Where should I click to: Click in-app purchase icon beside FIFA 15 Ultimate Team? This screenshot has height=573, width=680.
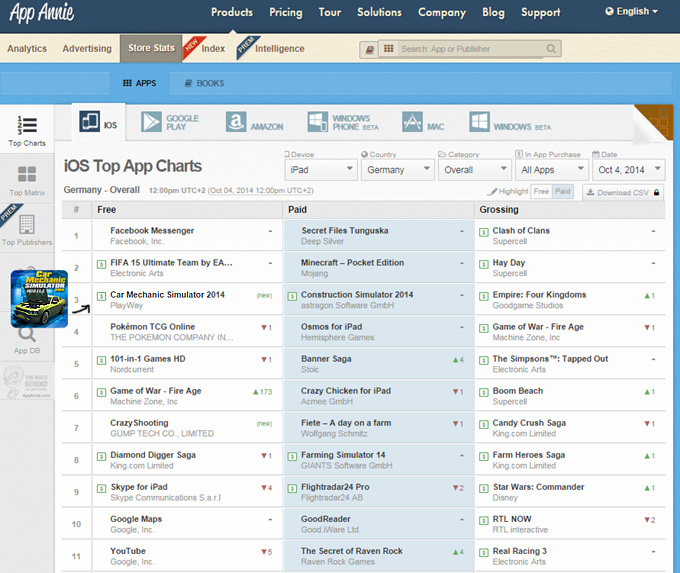tap(101, 264)
